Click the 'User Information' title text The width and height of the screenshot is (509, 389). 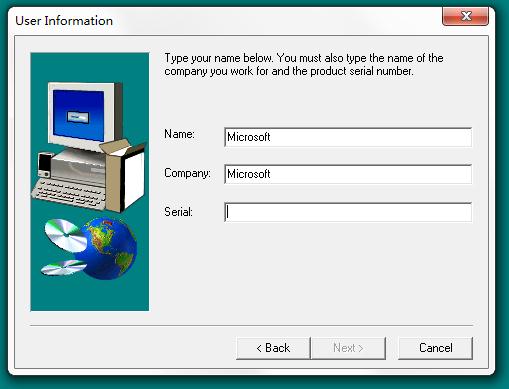(x=64, y=21)
